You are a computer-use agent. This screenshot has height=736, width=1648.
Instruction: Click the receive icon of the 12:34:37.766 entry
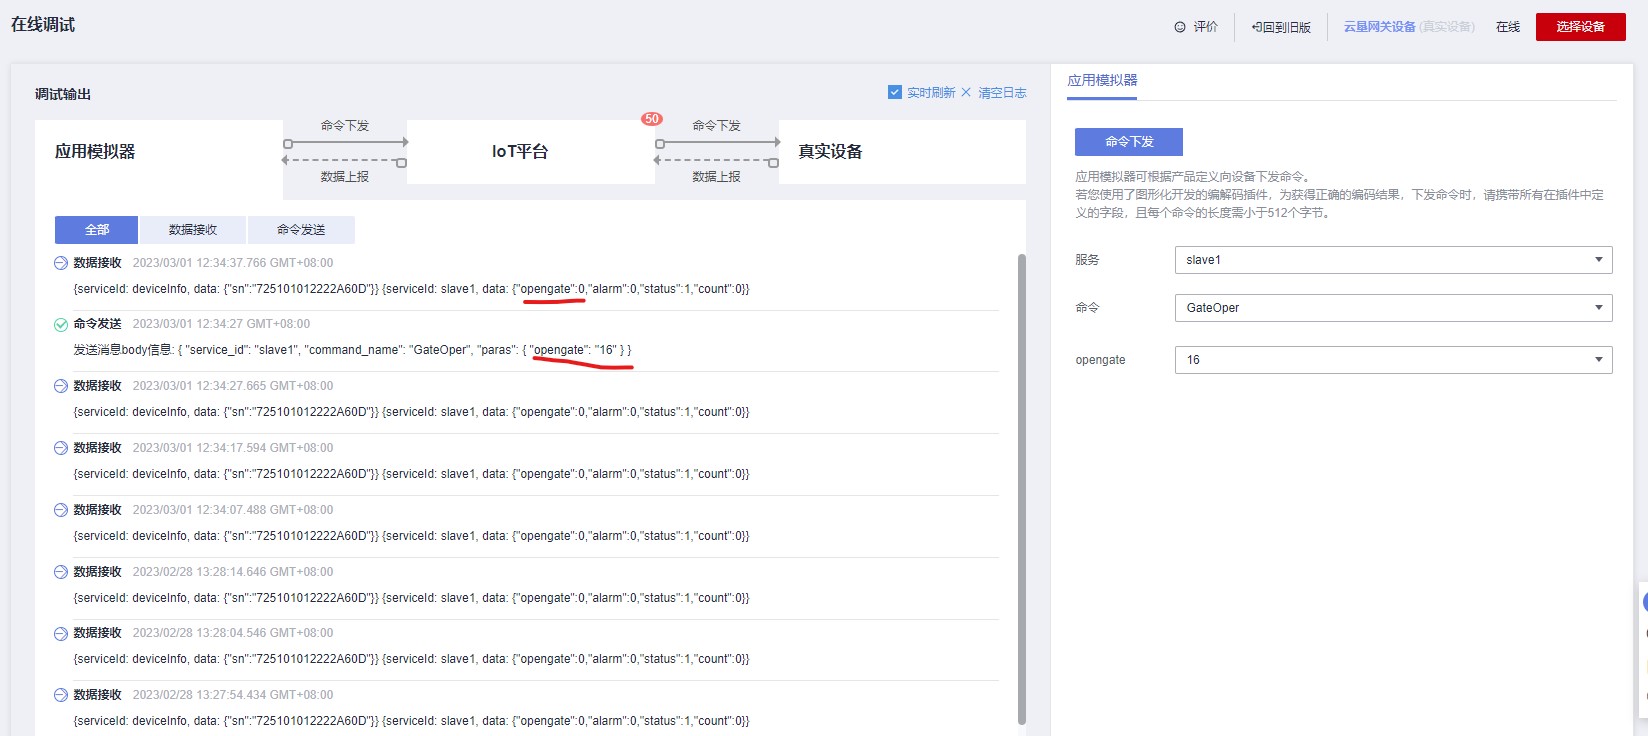tap(61, 263)
